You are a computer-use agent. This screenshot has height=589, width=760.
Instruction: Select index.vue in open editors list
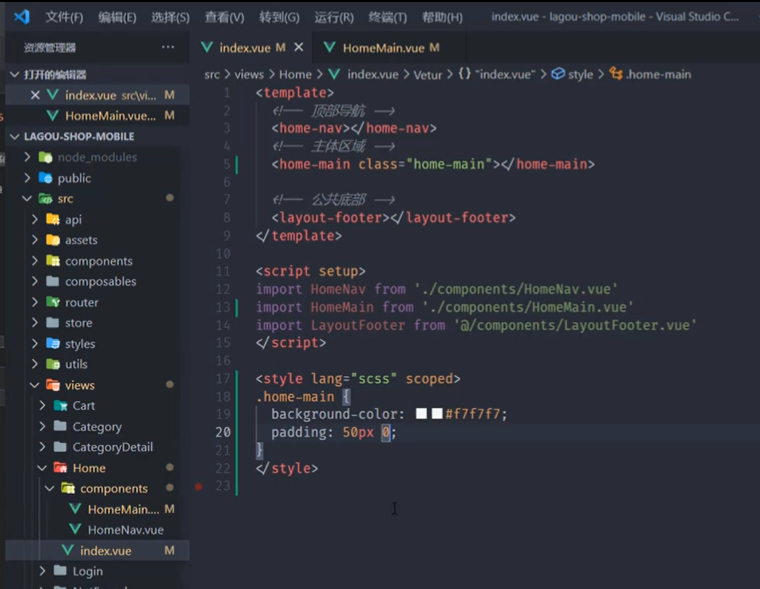(x=97, y=95)
